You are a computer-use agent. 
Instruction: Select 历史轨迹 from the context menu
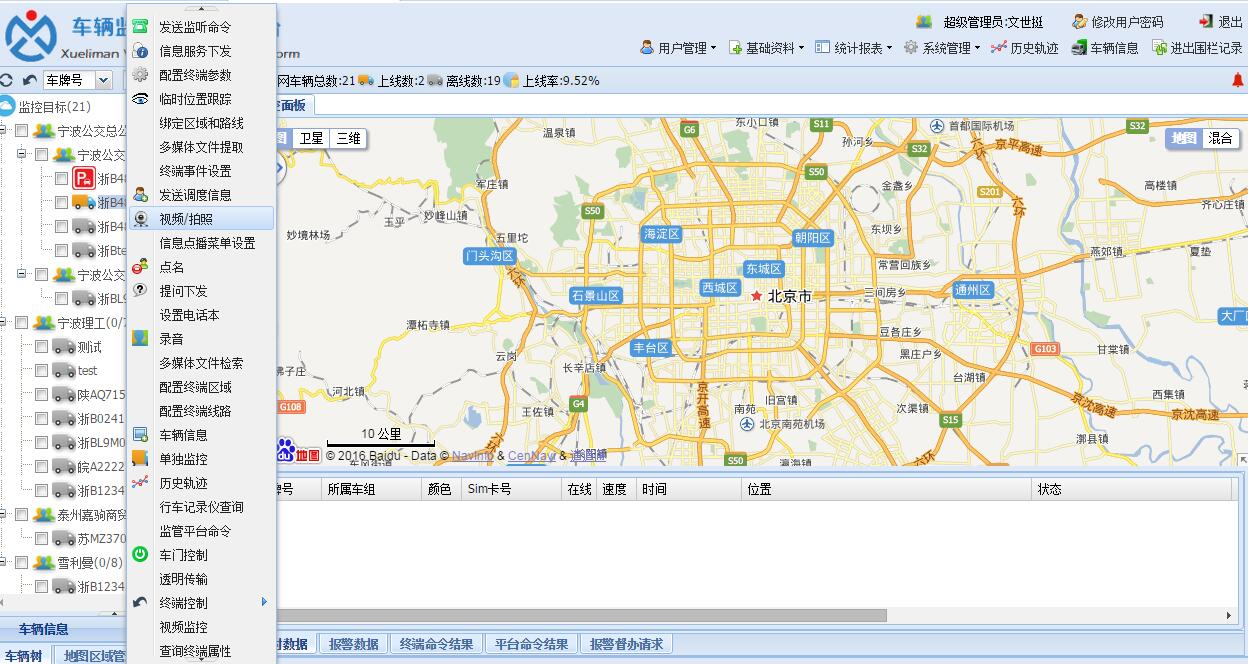point(183,483)
